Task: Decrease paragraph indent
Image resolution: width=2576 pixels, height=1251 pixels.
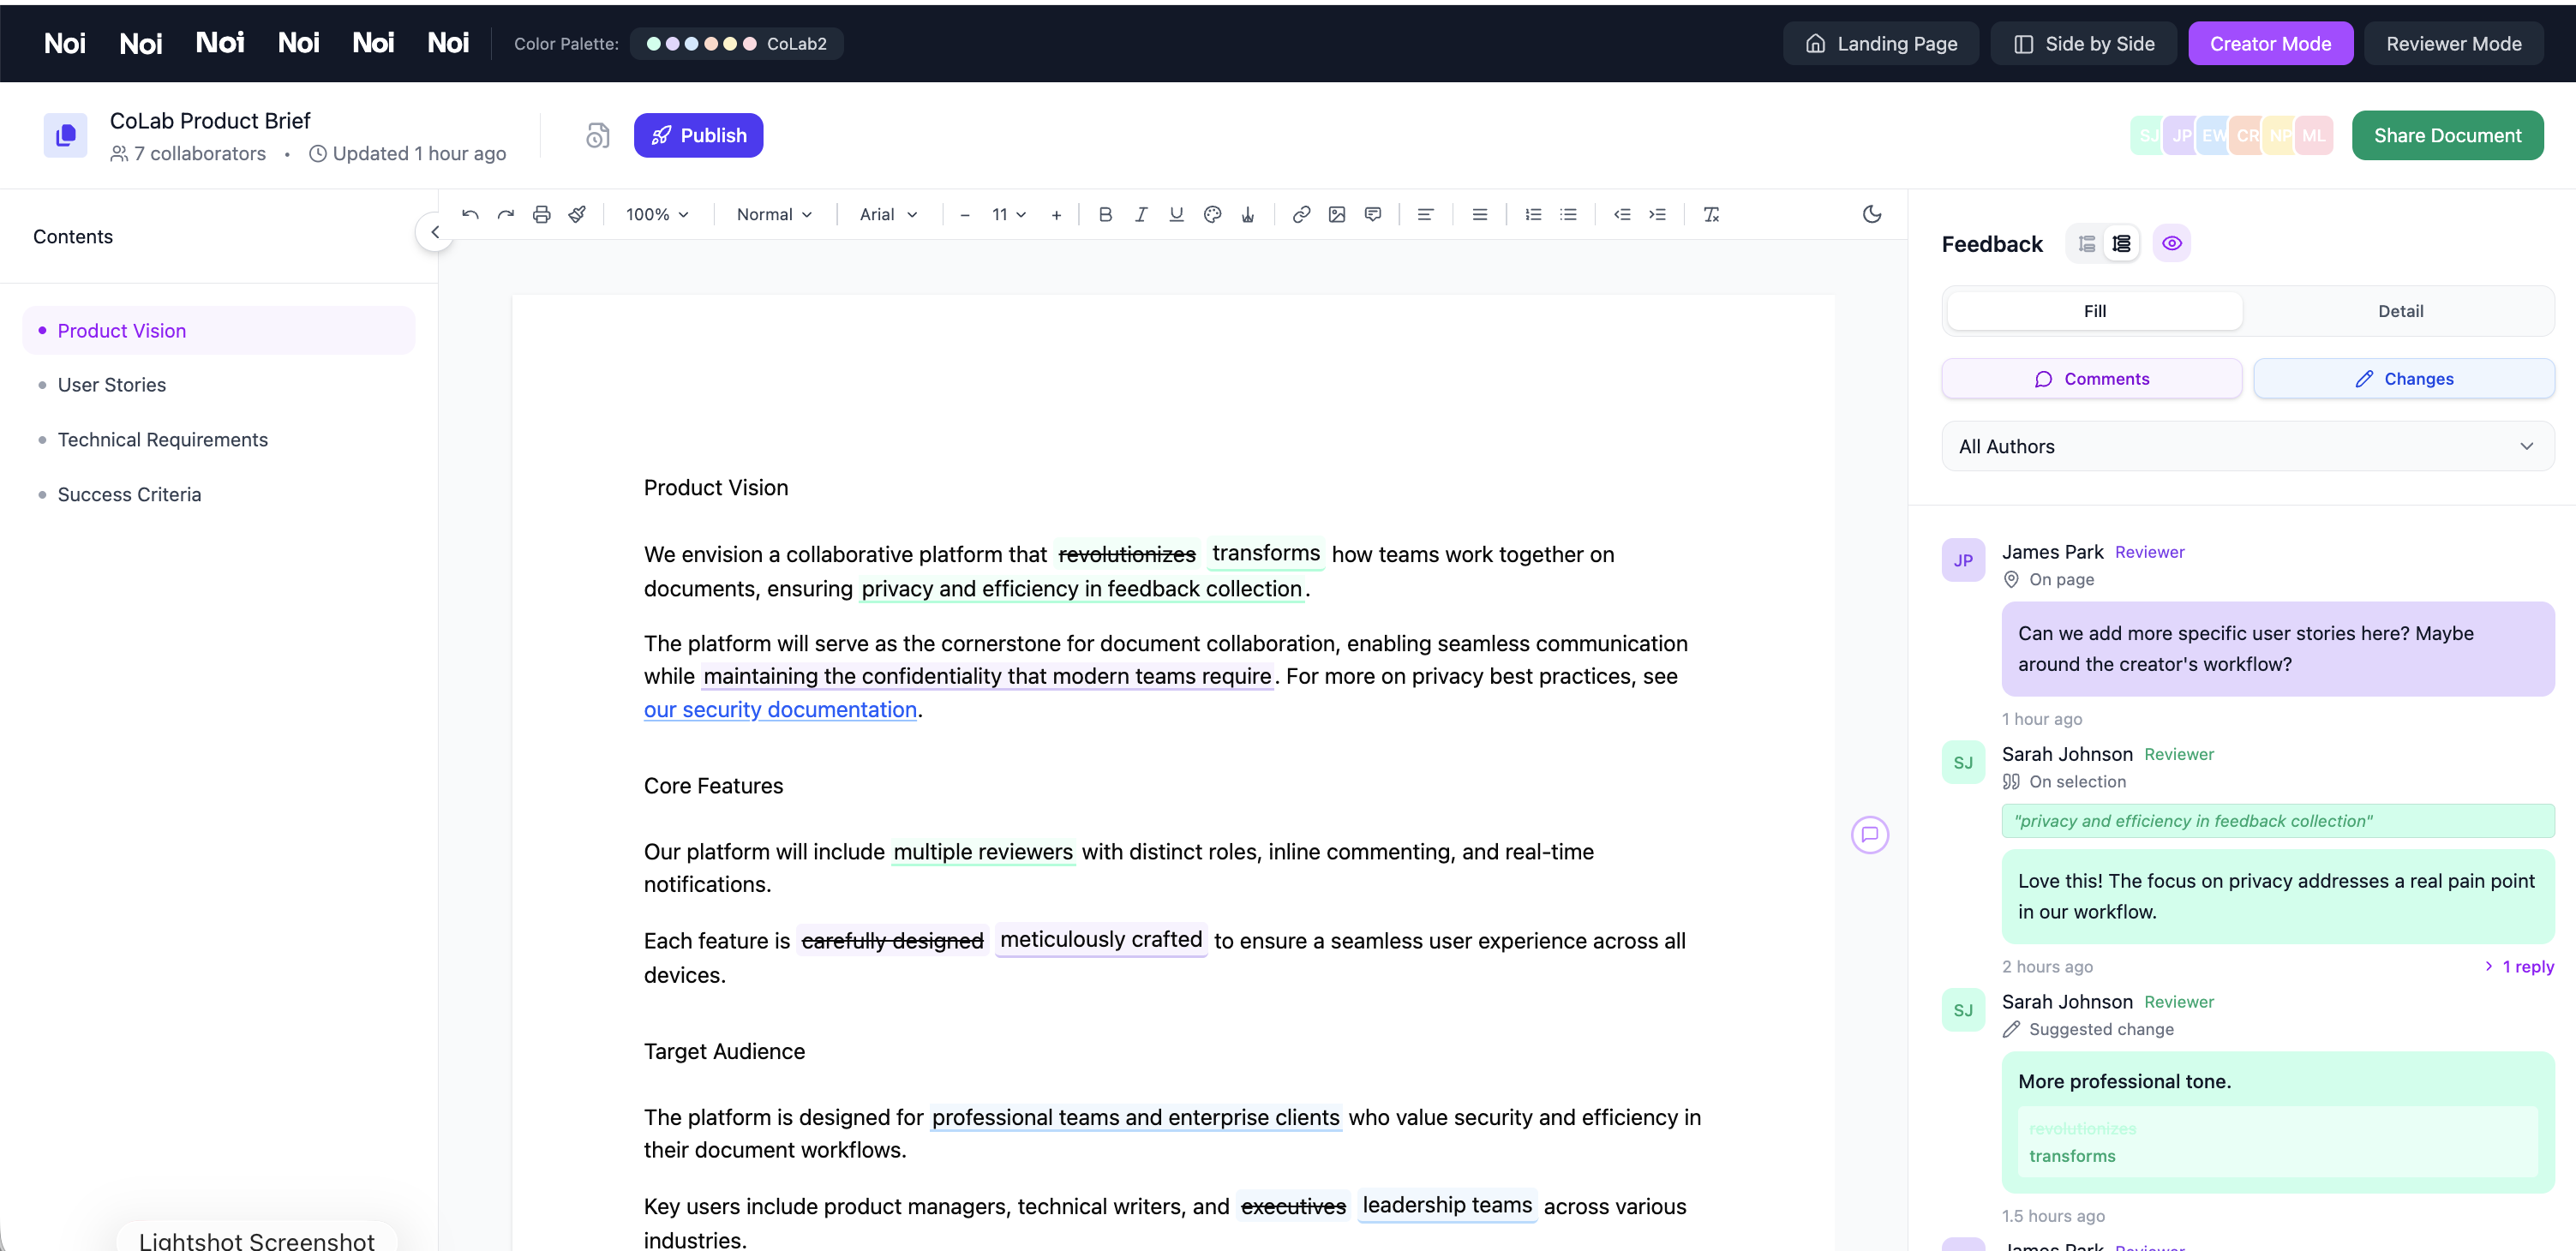Action: (1622, 214)
